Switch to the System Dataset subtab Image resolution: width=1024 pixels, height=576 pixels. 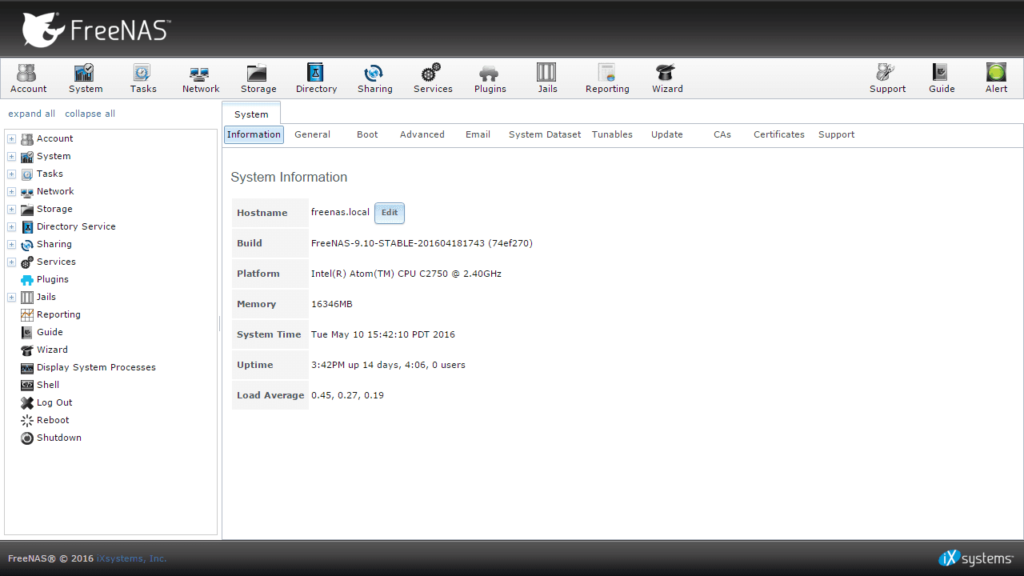544,135
